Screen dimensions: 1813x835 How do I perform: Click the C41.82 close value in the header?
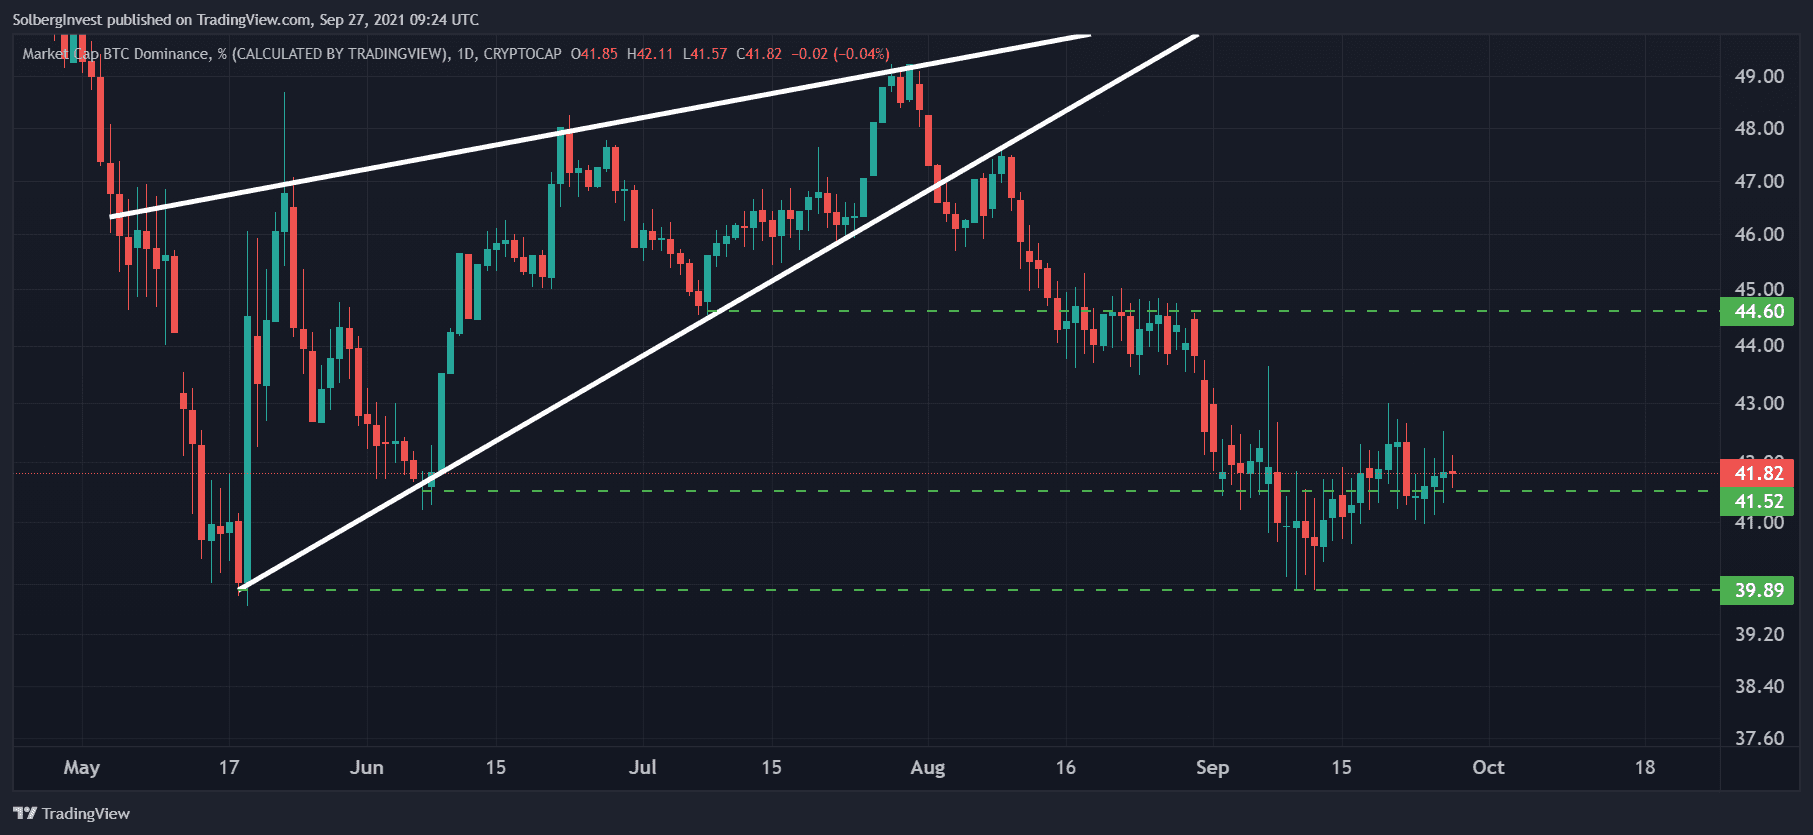(759, 54)
